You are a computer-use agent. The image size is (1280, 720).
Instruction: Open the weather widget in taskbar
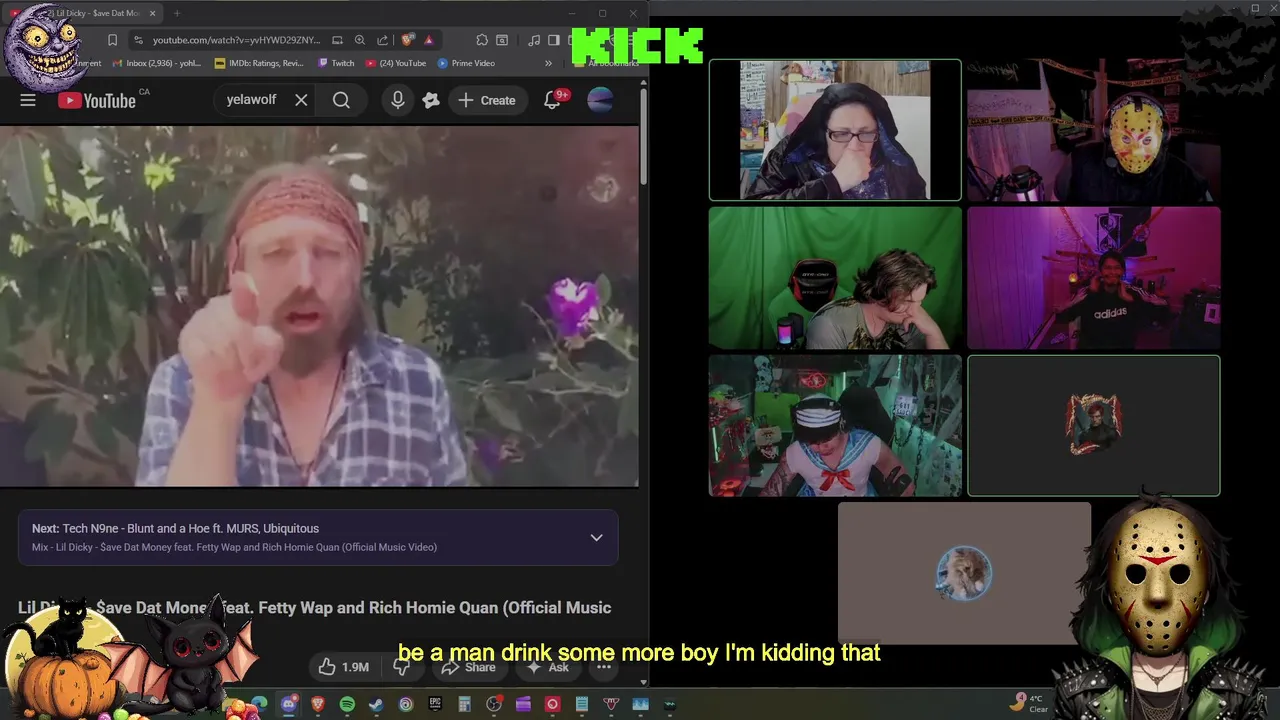1029,704
